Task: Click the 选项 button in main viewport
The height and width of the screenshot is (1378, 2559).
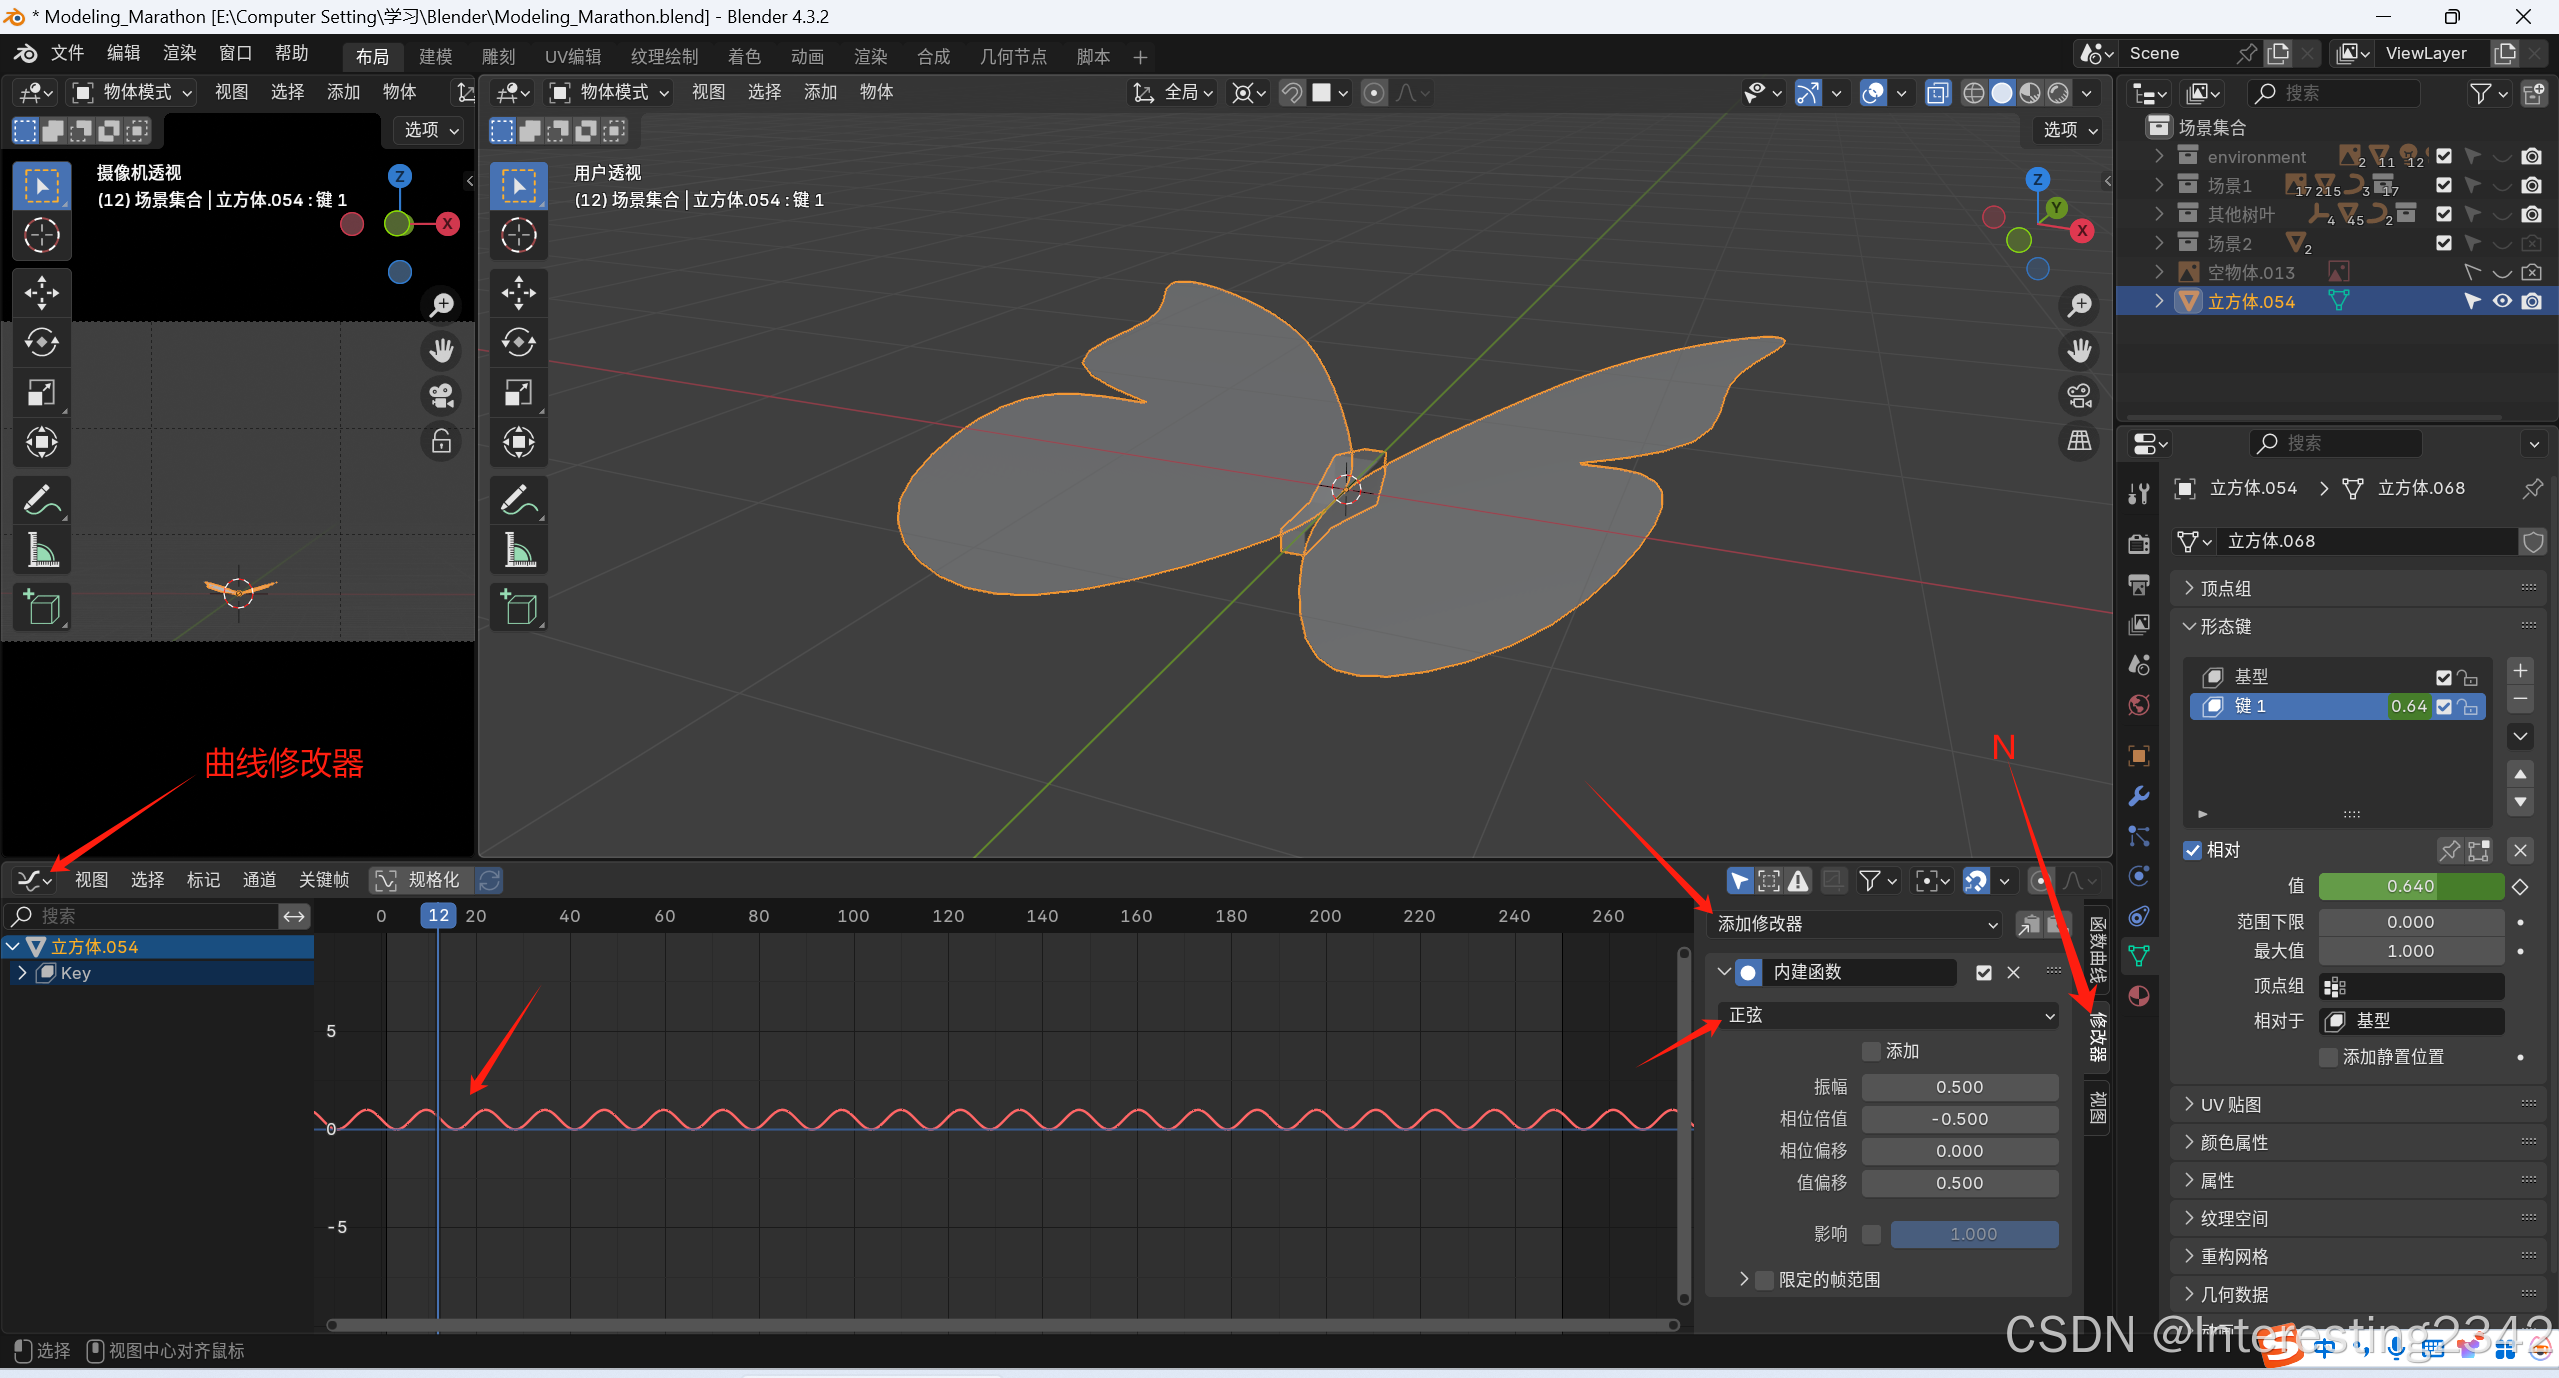Action: pyautogui.click(x=2069, y=130)
